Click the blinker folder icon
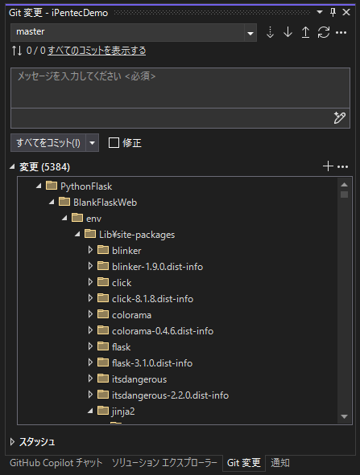This screenshot has height=475, width=360. click(x=103, y=250)
